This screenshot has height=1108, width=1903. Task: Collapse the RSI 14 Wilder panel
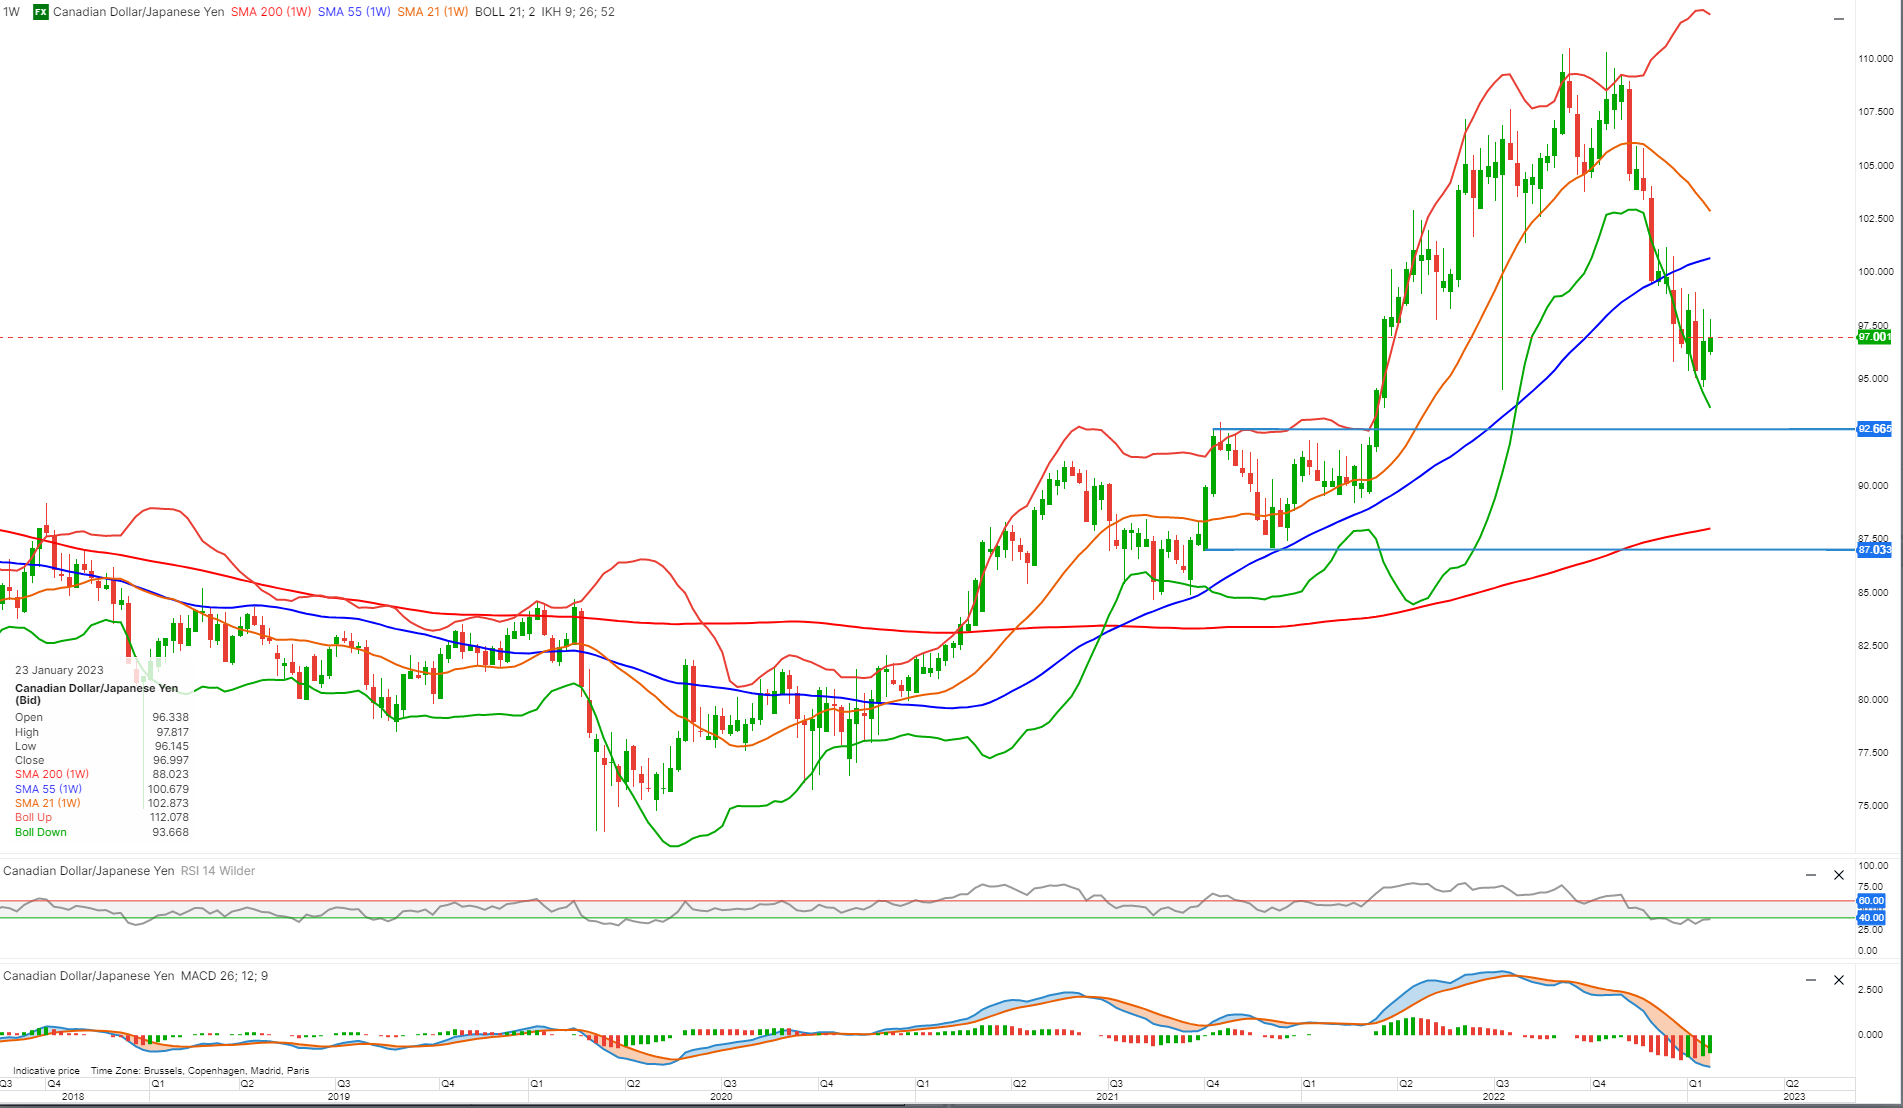click(x=1812, y=874)
